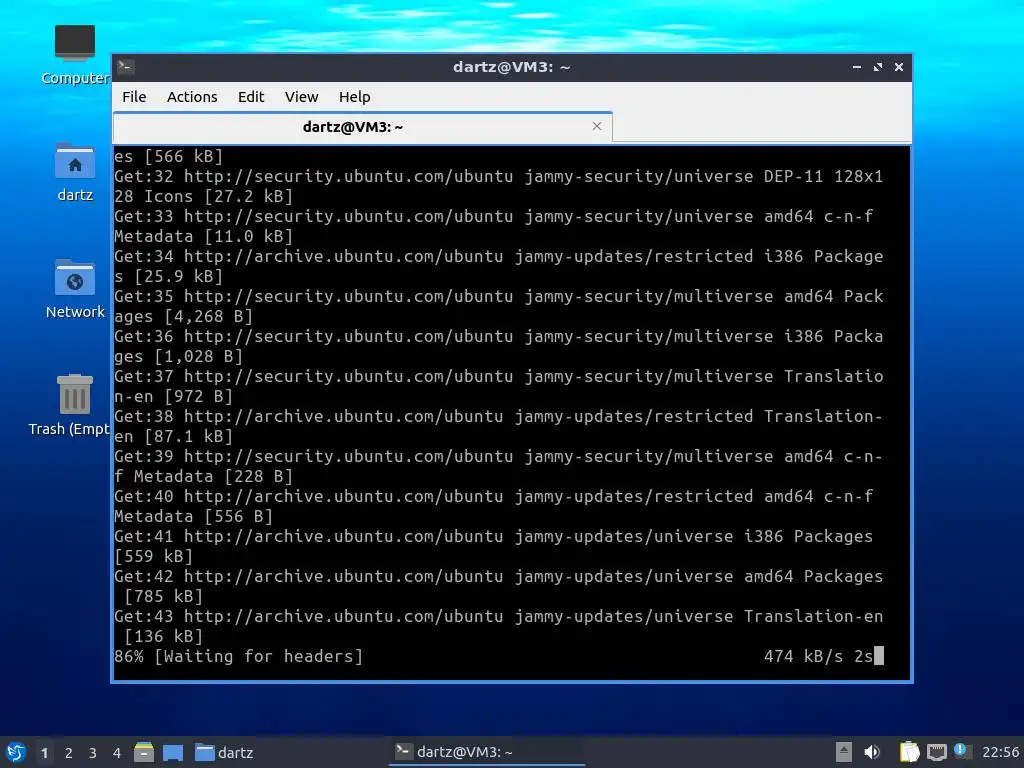
Task: Select the dartz@VM3: ~ terminal tab
Action: [x=362, y=127]
